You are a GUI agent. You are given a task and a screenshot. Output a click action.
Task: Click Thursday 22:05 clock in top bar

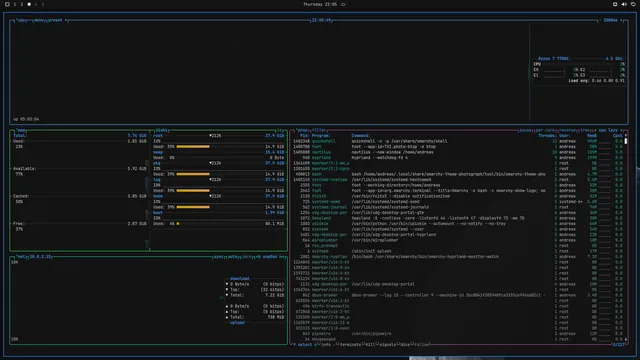[x=320, y=4]
